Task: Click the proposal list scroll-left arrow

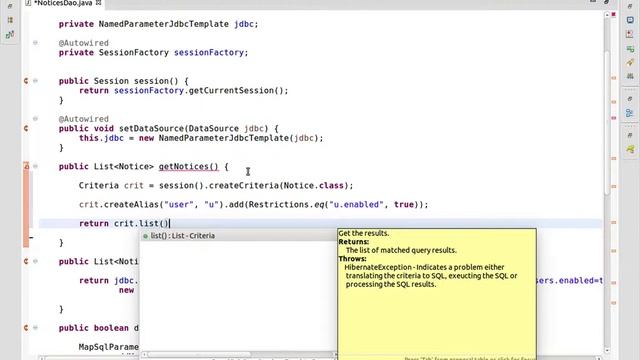Action: tap(144, 354)
